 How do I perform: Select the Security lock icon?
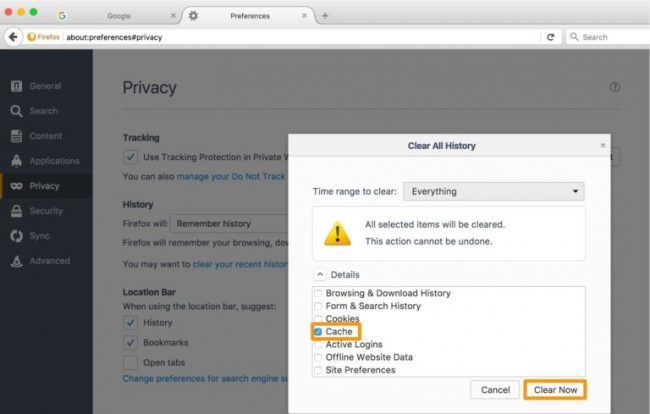tap(16, 211)
